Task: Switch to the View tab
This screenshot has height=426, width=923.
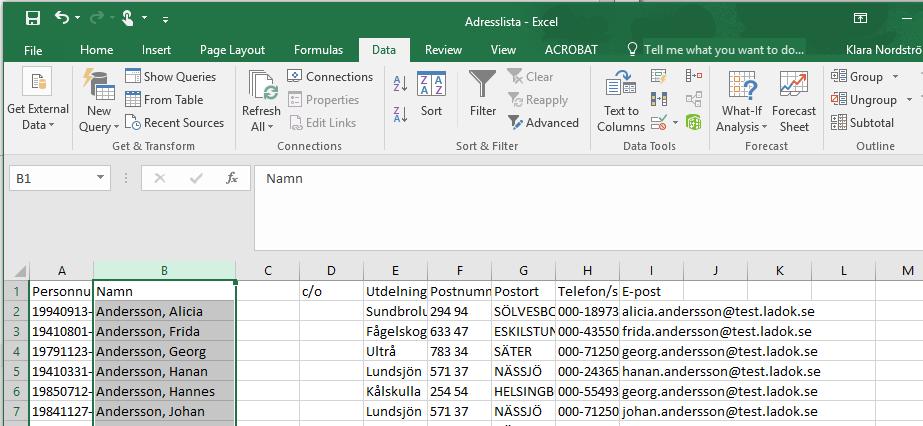Action: 503,50
